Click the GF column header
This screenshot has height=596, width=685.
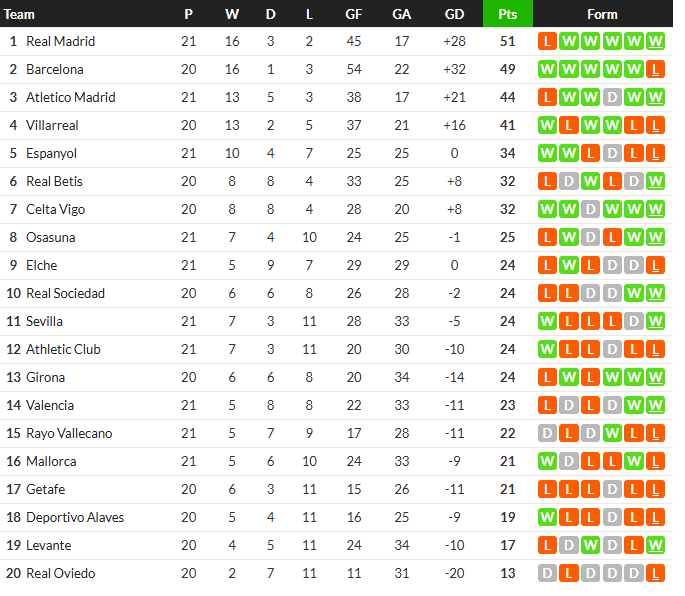(353, 14)
